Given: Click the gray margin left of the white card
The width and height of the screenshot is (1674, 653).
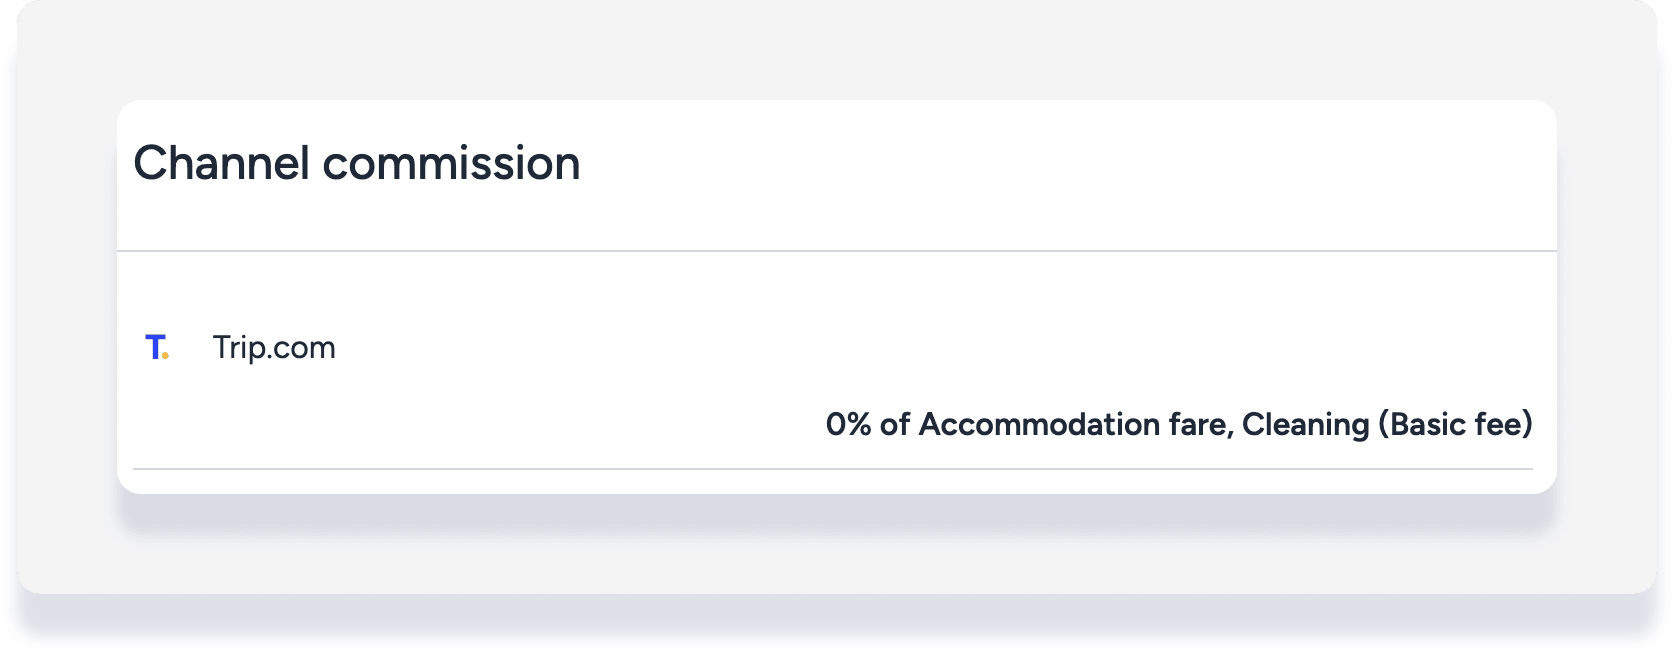Looking at the screenshot, I should tap(66, 300).
